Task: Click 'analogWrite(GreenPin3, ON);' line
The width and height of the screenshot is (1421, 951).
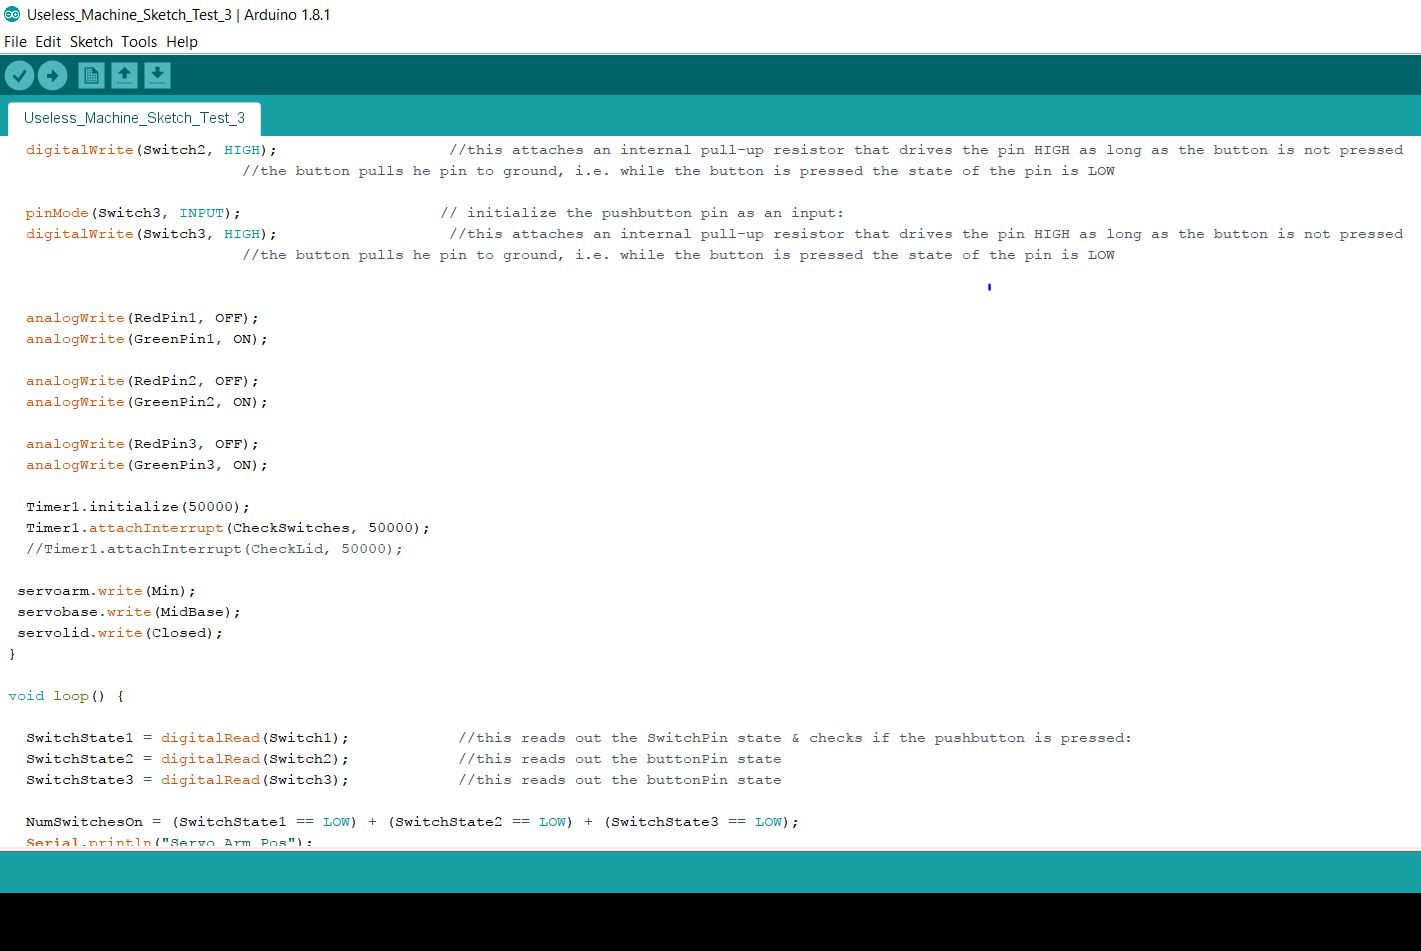Action: click(147, 465)
